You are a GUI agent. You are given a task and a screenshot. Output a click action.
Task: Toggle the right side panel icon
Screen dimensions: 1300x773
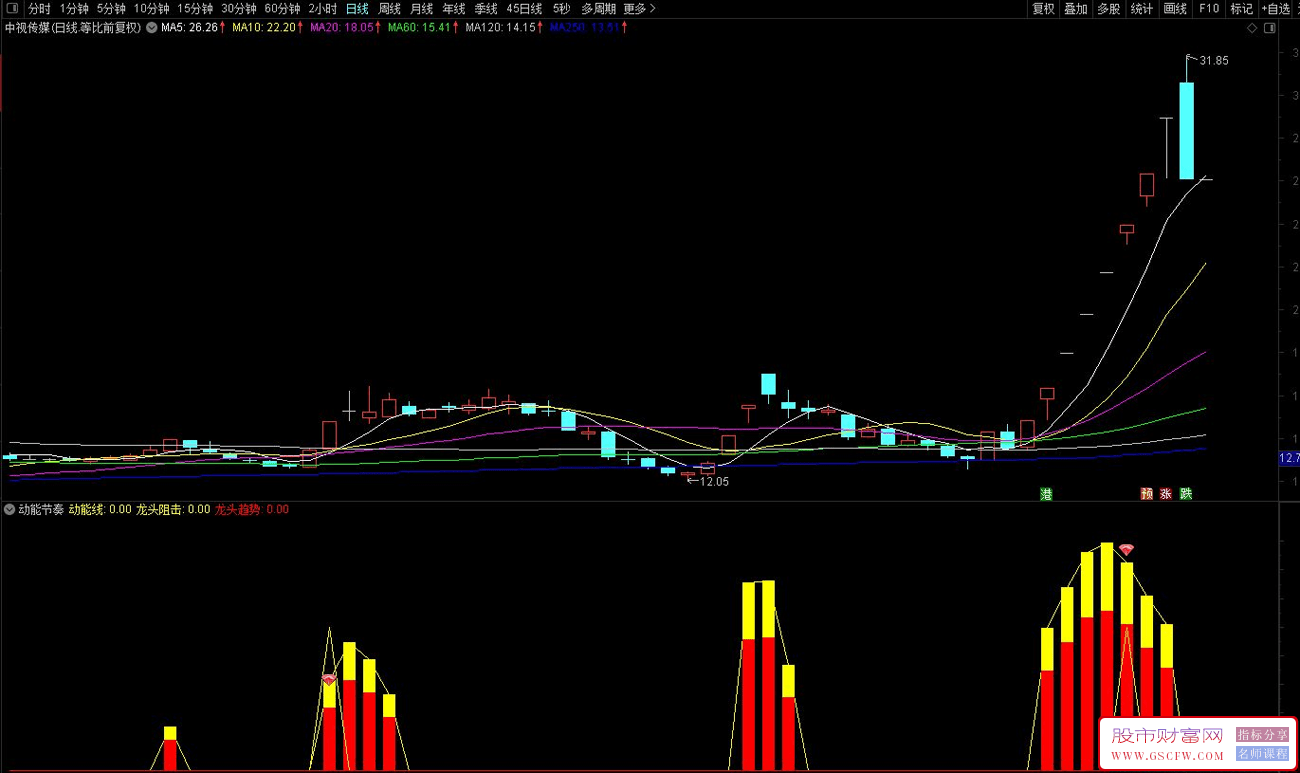point(1270,28)
